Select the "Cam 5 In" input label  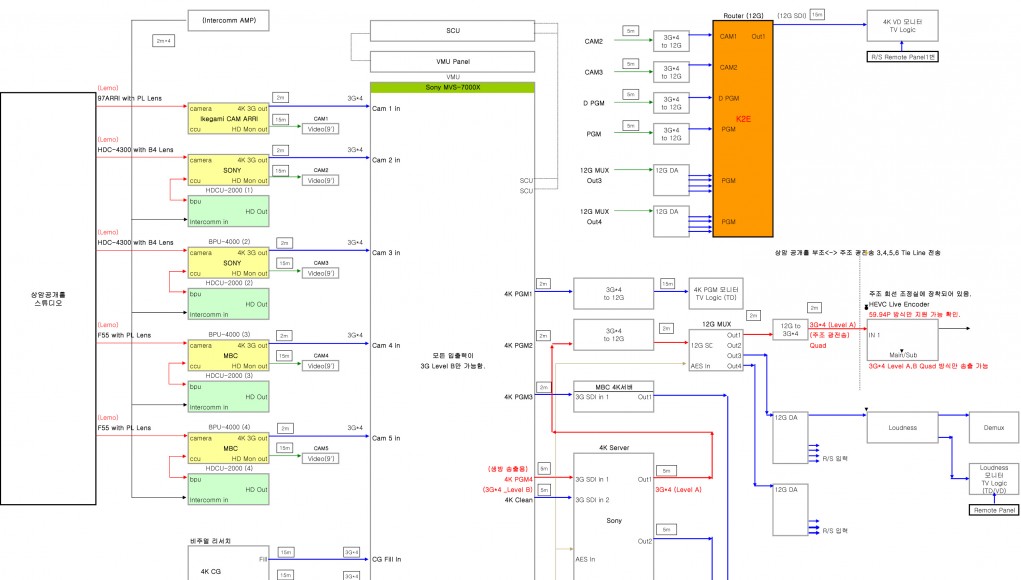[x=386, y=438]
